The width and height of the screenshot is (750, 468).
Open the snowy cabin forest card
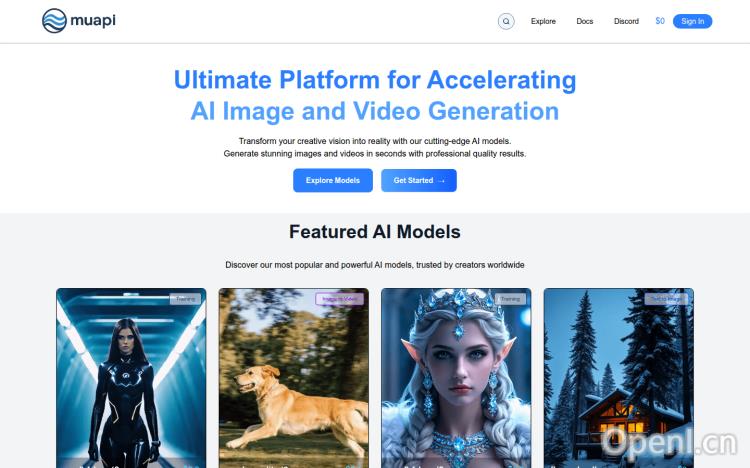[x=619, y=378]
